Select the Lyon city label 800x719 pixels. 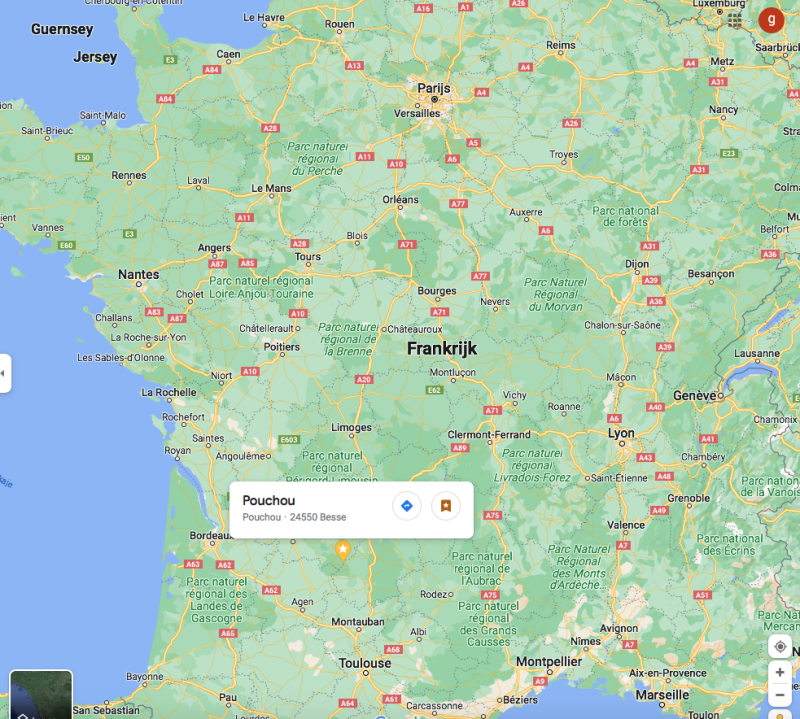click(621, 433)
